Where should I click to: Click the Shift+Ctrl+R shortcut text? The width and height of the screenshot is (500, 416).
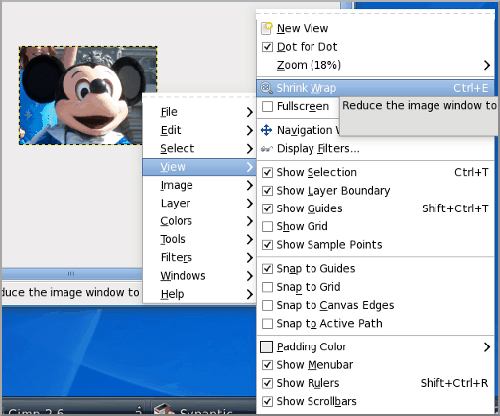[x=454, y=383]
